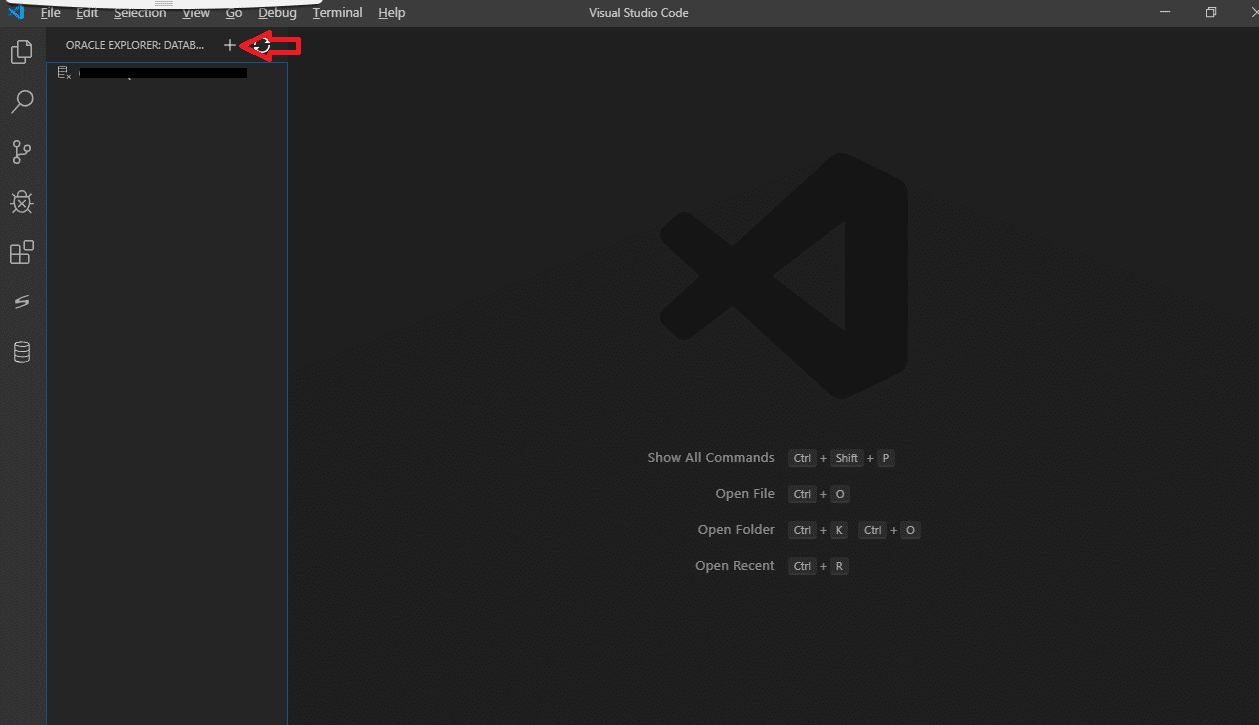Click the Show All Commands shortcut entry
This screenshot has width=1259, height=725.
[x=711, y=457]
